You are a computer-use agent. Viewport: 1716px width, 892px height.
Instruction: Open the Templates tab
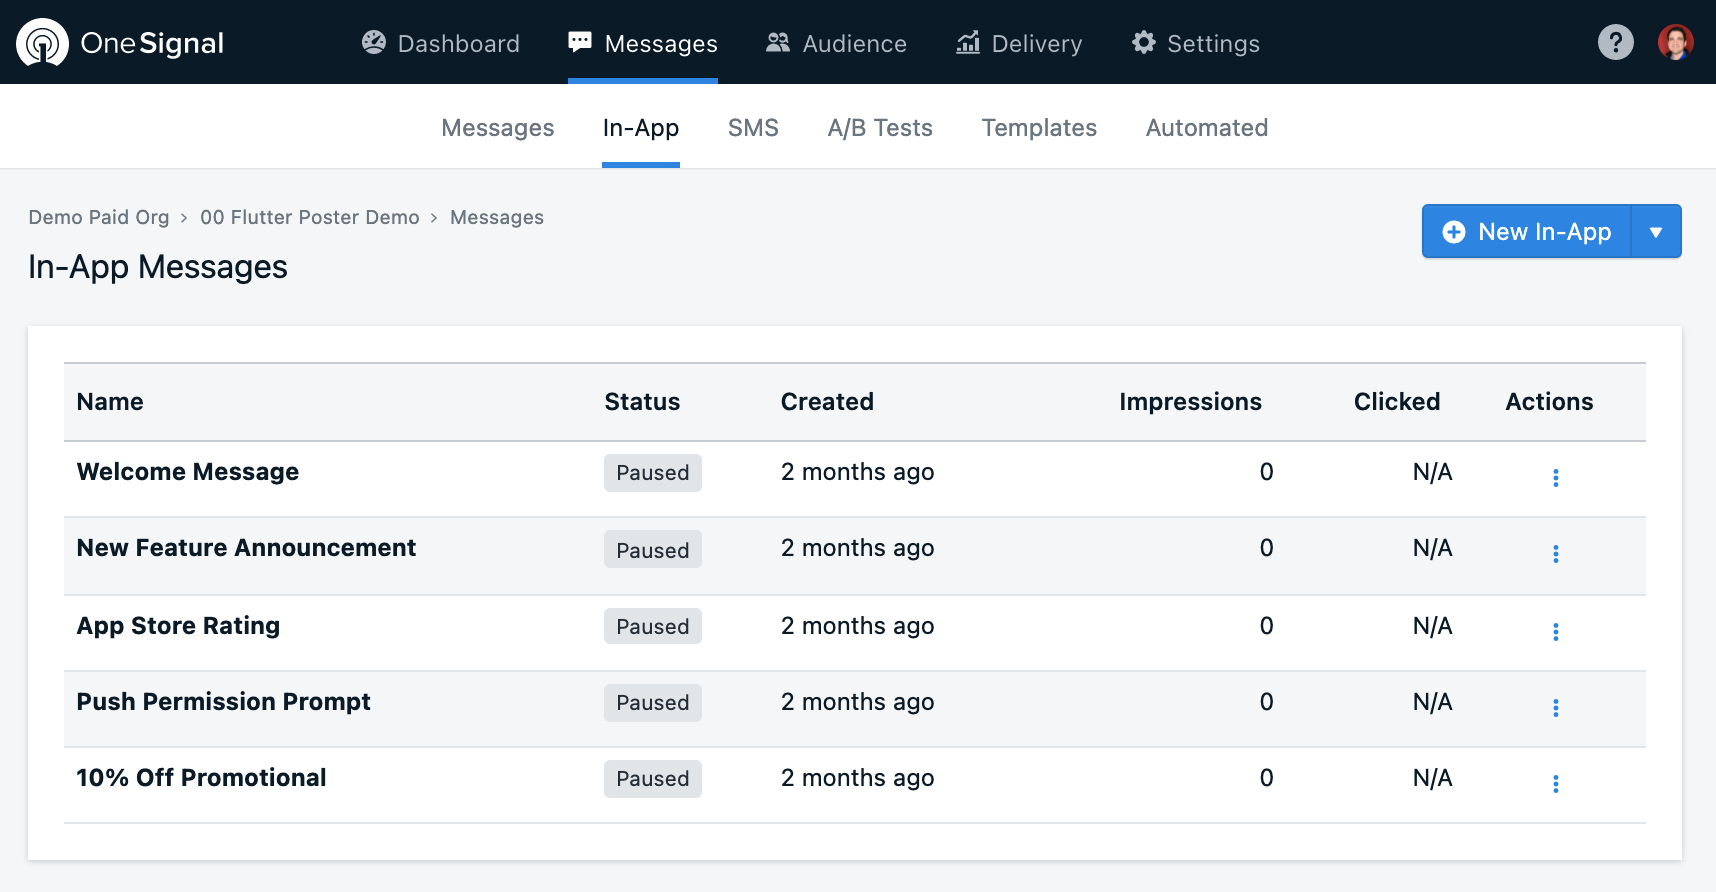(1039, 128)
